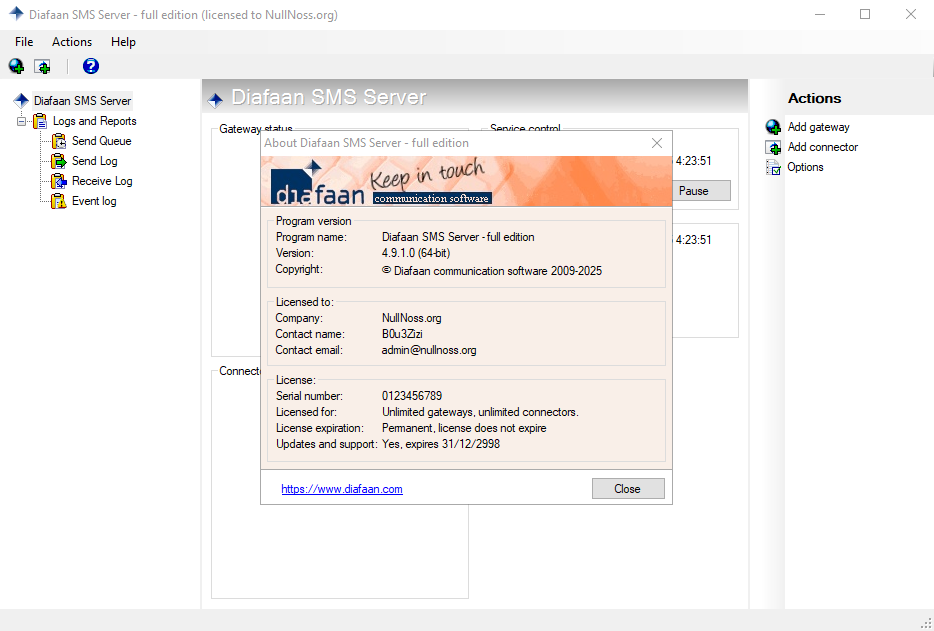934x631 pixels.
Task: Open the Actions menu
Action: 72,42
